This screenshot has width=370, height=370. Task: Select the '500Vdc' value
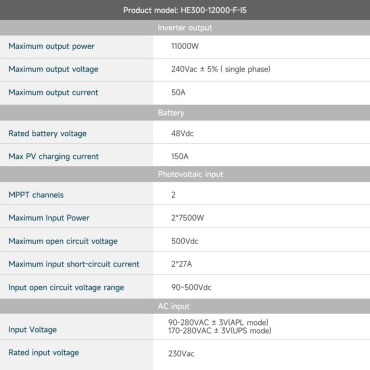tap(185, 241)
